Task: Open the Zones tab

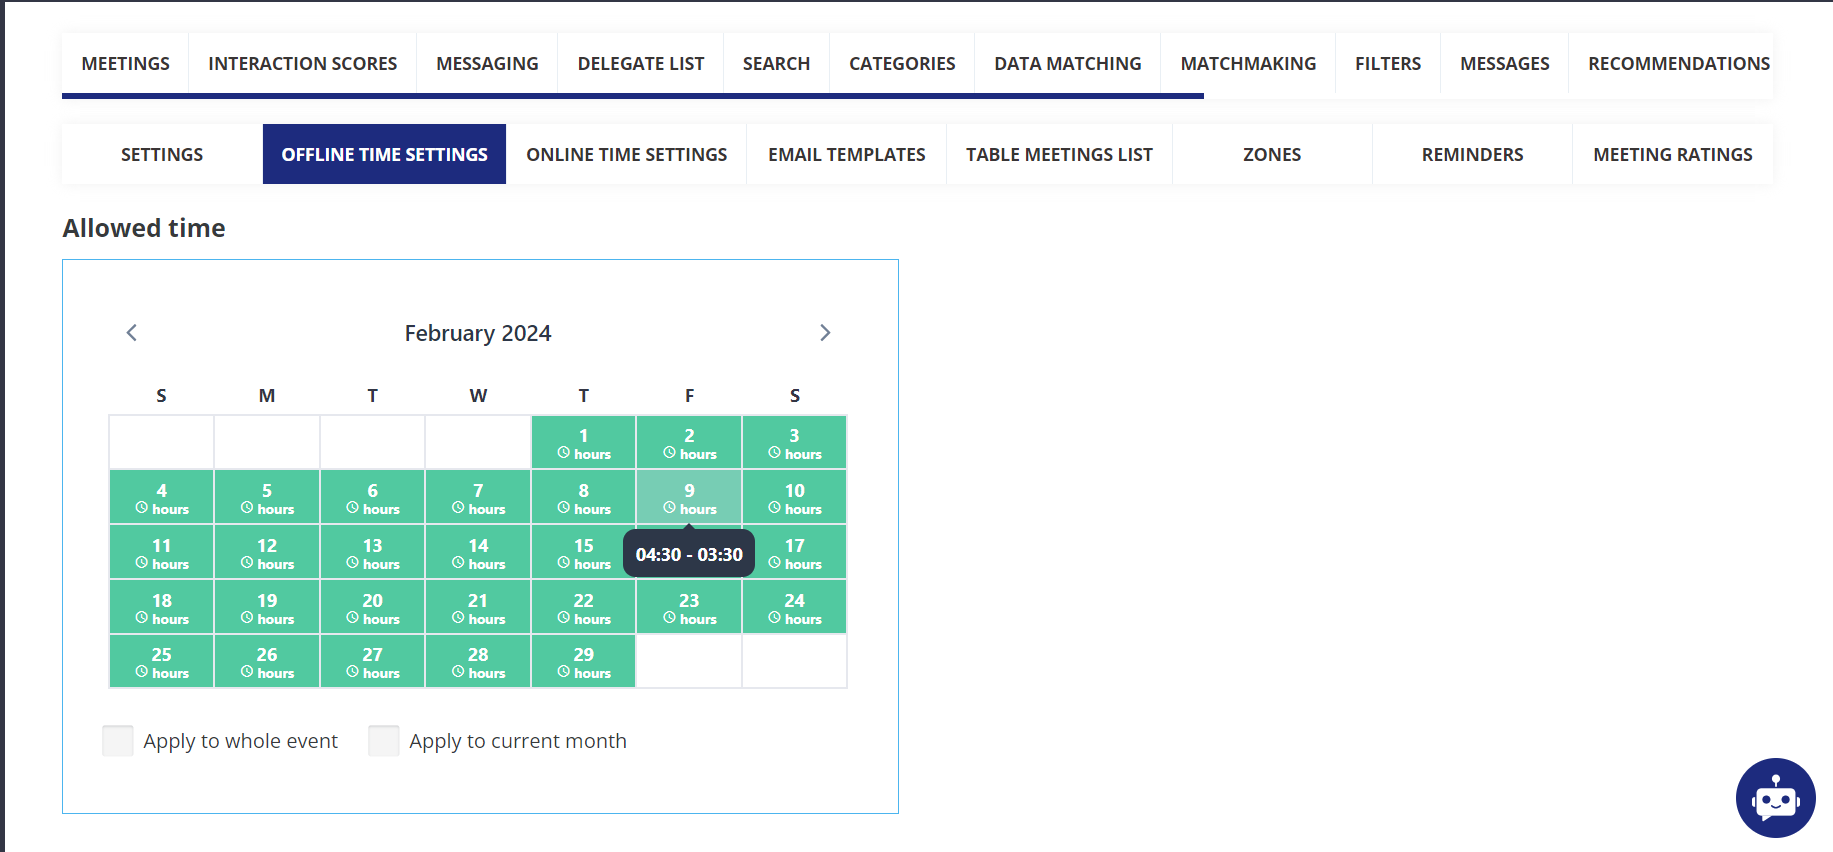Action: (1271, 154)
